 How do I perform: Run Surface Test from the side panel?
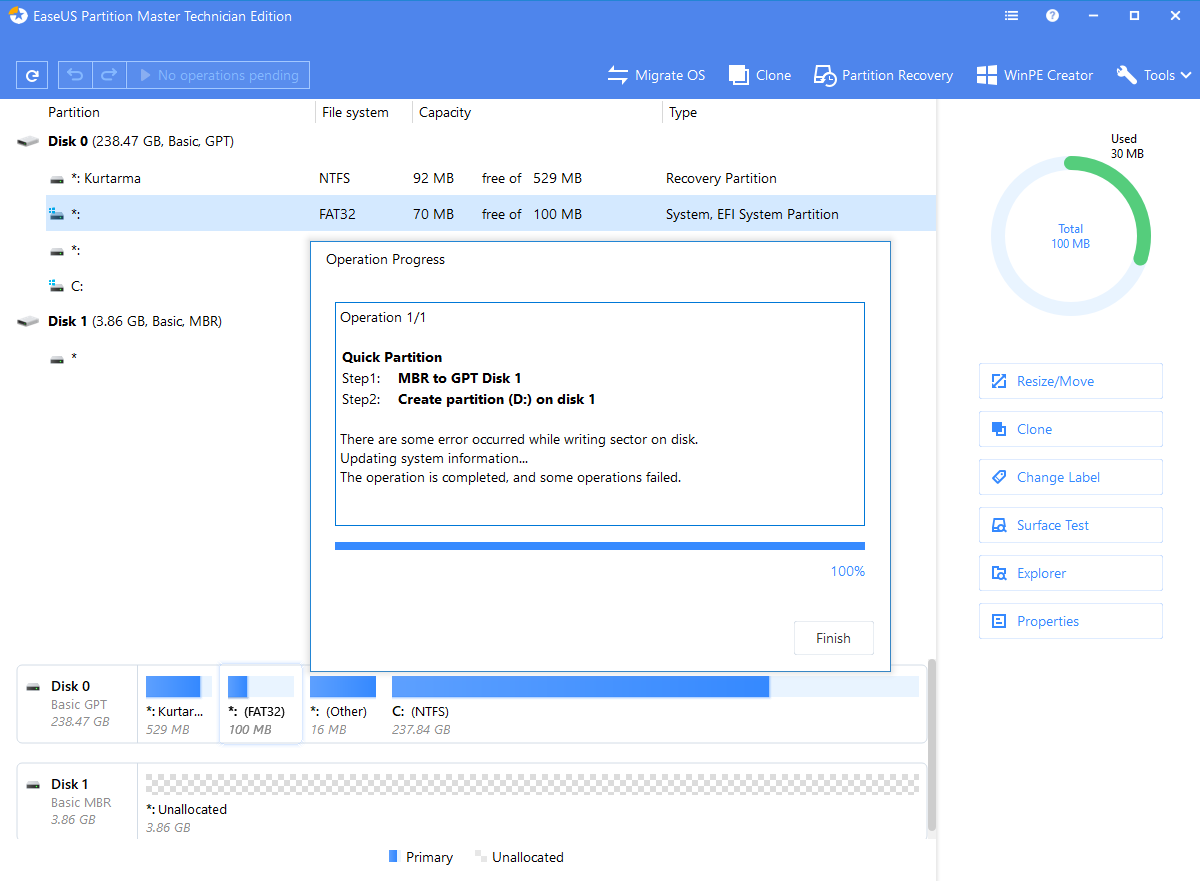coord(1070,525)
